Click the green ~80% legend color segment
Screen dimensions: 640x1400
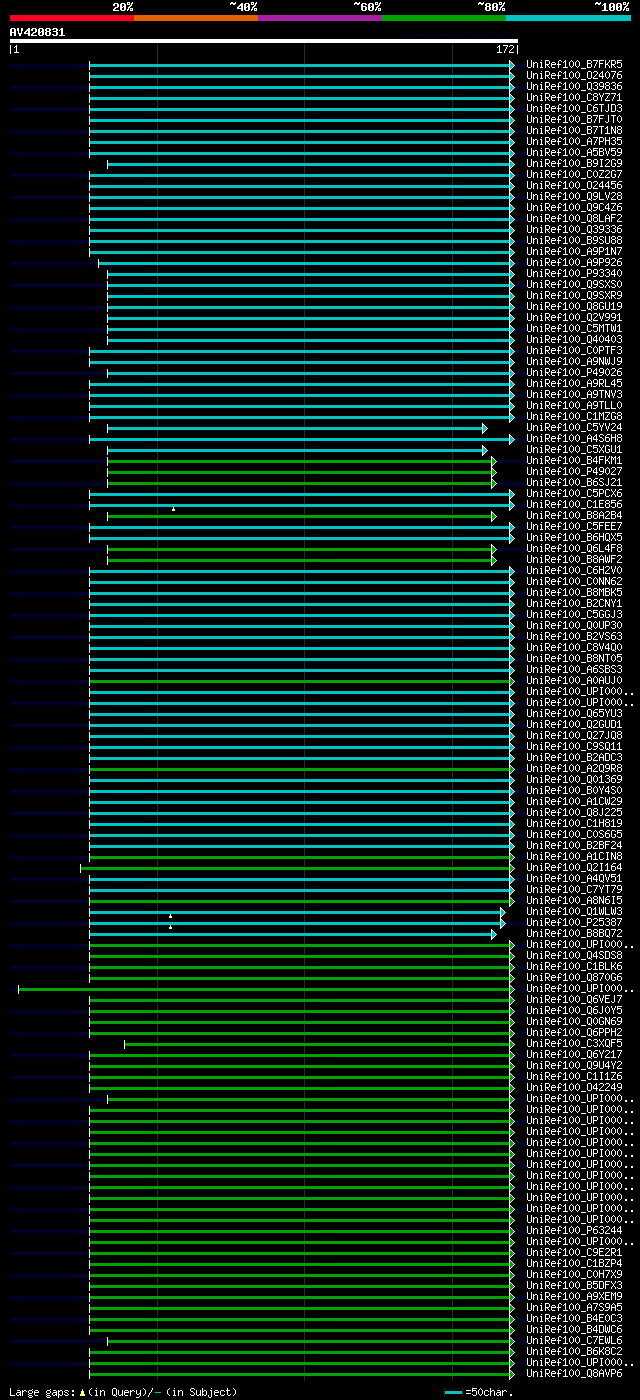444,17
